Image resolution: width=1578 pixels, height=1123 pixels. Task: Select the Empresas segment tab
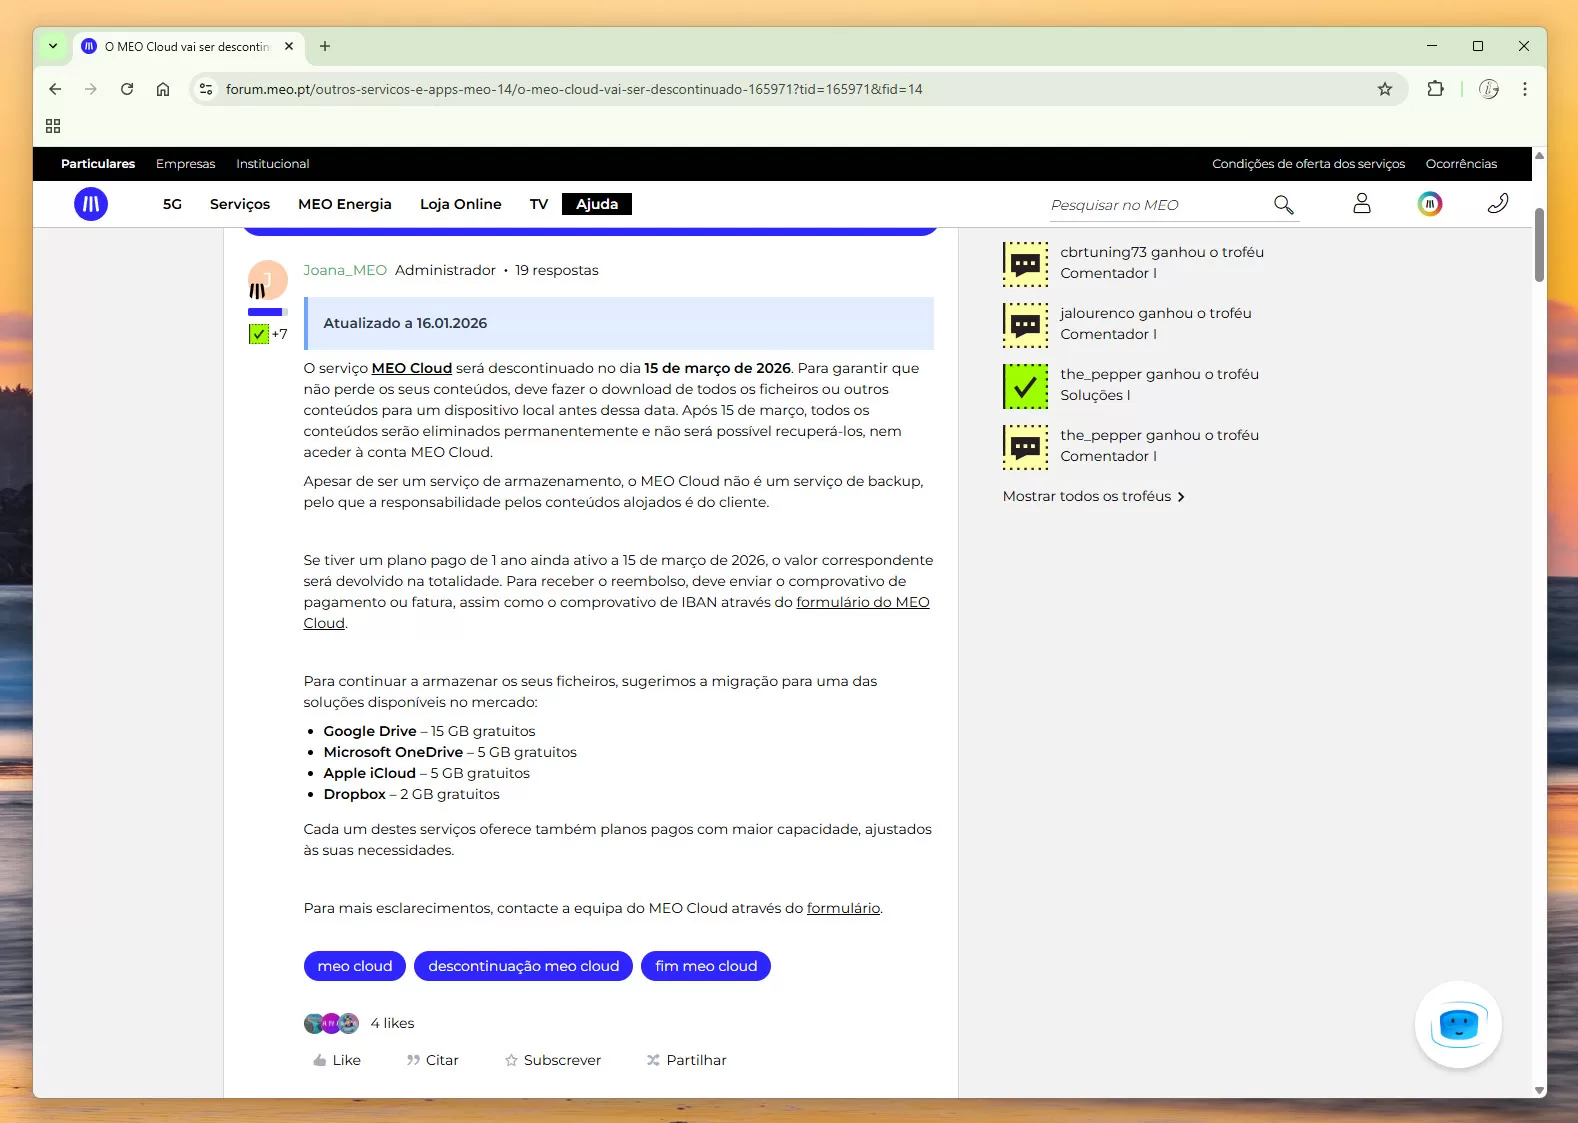(186, 164)
